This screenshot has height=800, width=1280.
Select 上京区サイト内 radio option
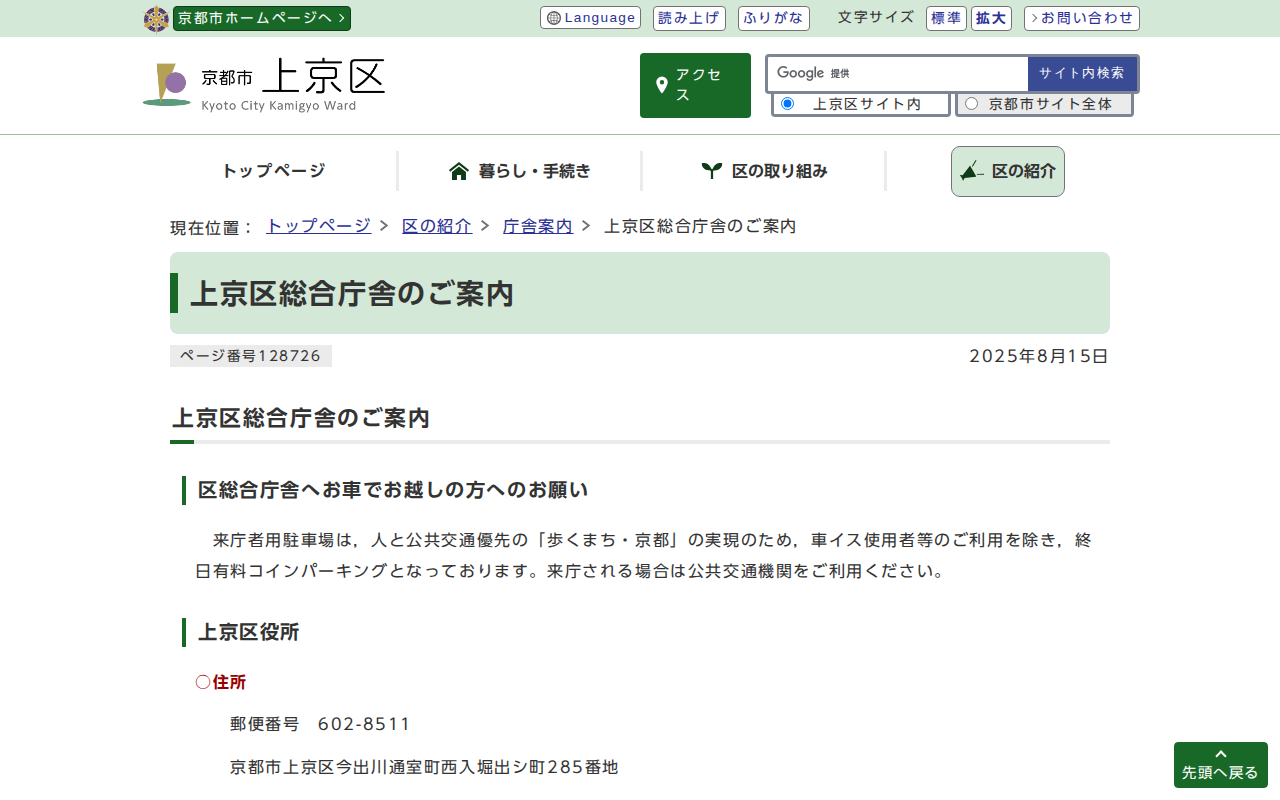tap(788, 104)
